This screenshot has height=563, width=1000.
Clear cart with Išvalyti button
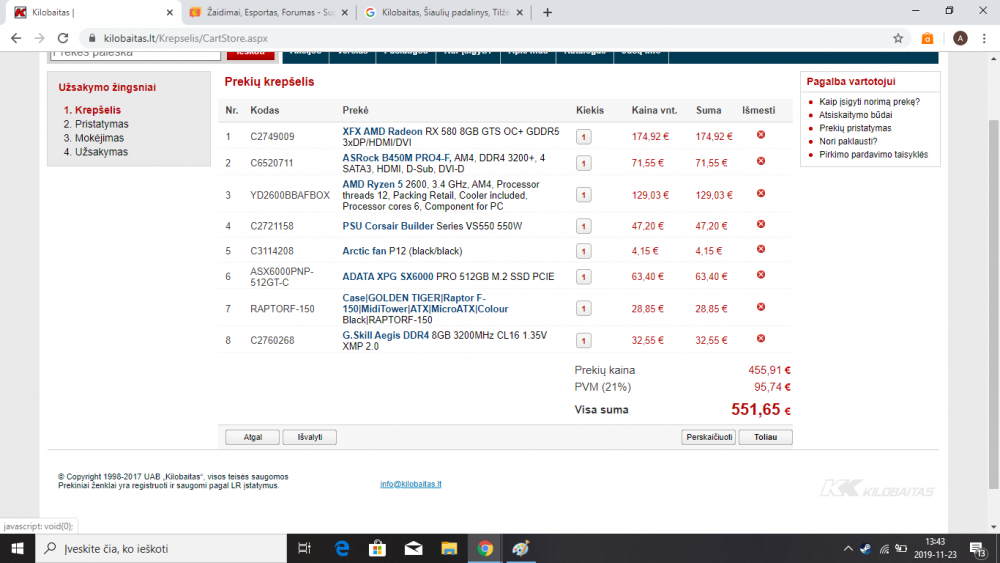pyautogui.click(x=309, y=437)
